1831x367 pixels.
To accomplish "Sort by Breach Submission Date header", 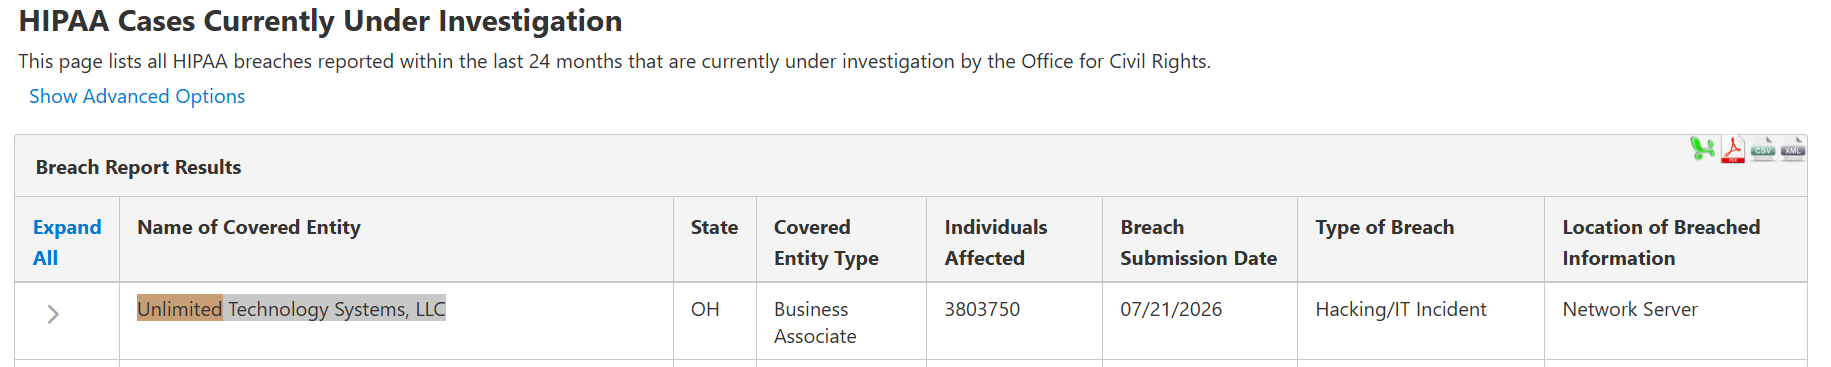I will pyautogui.click(x=1198, y=242).
